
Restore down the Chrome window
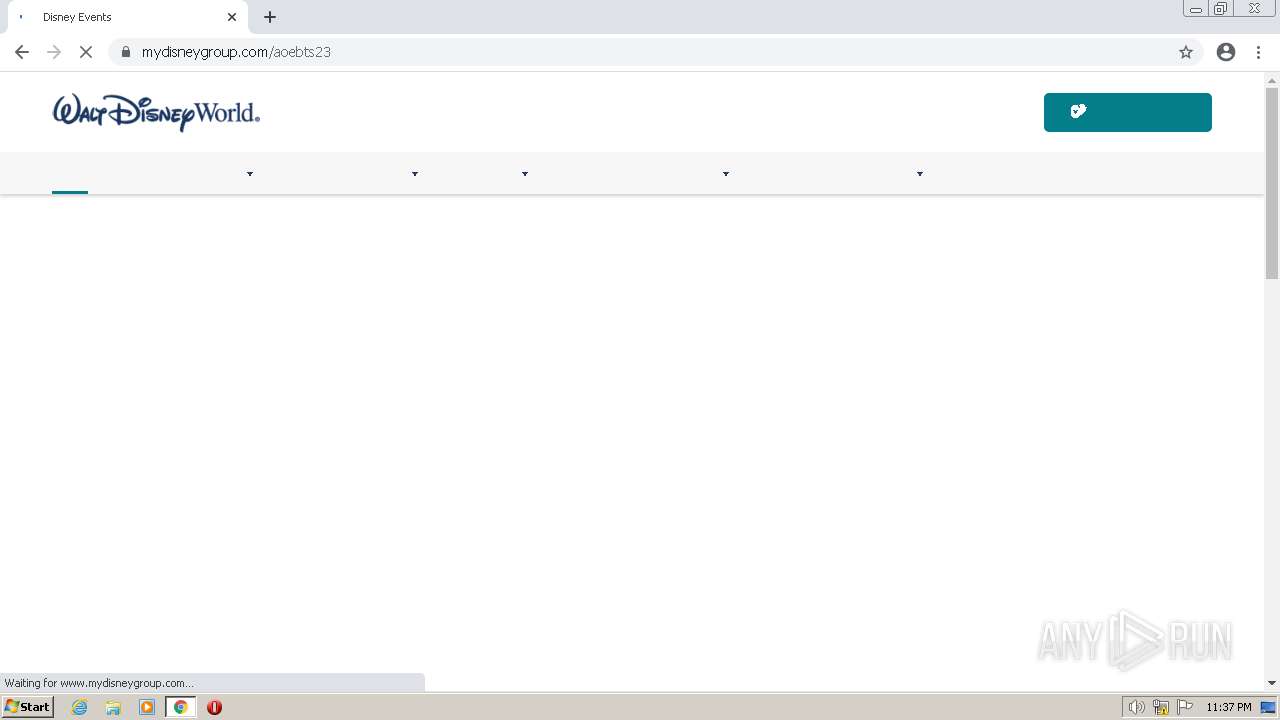1221,9
